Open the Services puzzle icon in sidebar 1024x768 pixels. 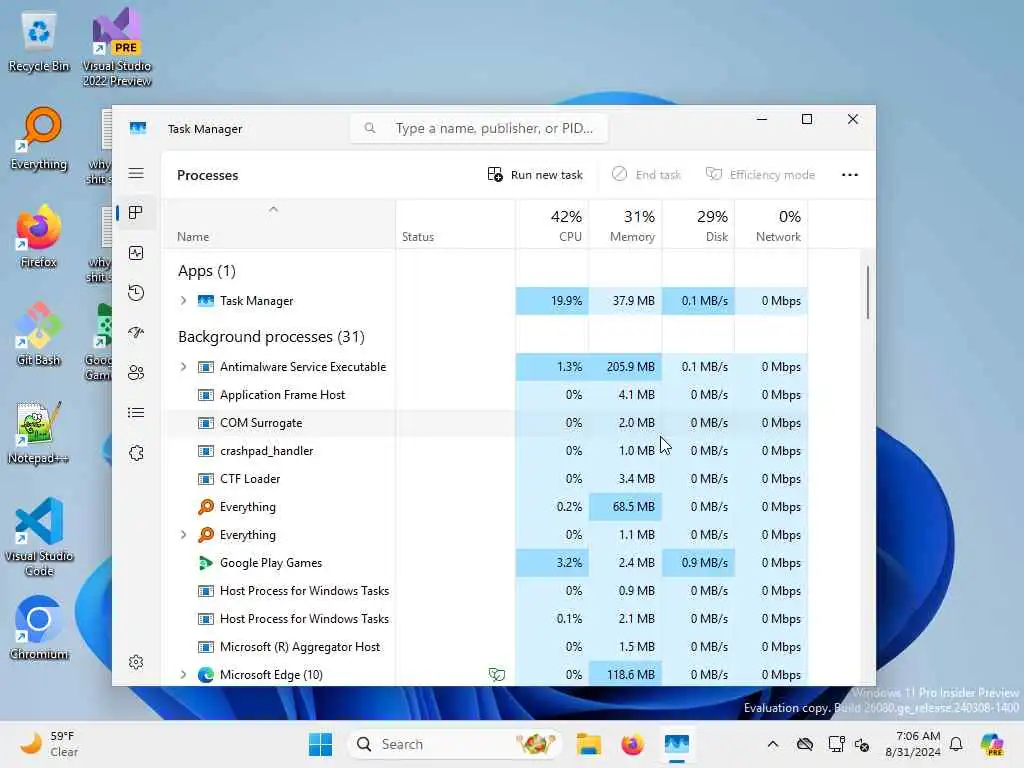point(136,453)
